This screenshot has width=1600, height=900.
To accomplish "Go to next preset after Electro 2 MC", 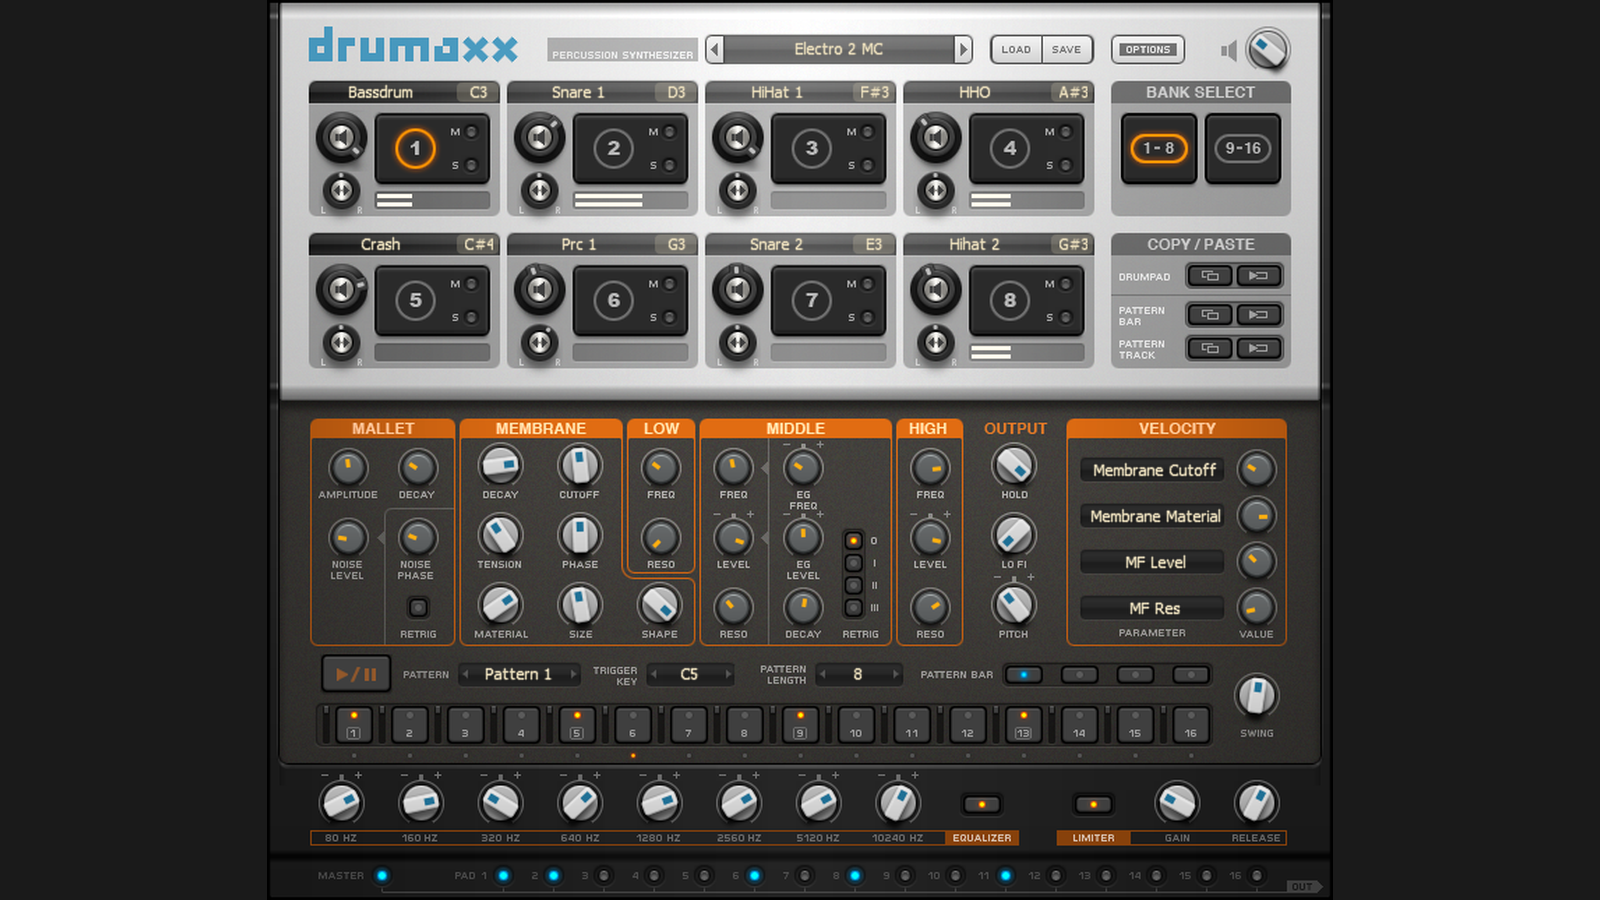I will click(963, 49).
